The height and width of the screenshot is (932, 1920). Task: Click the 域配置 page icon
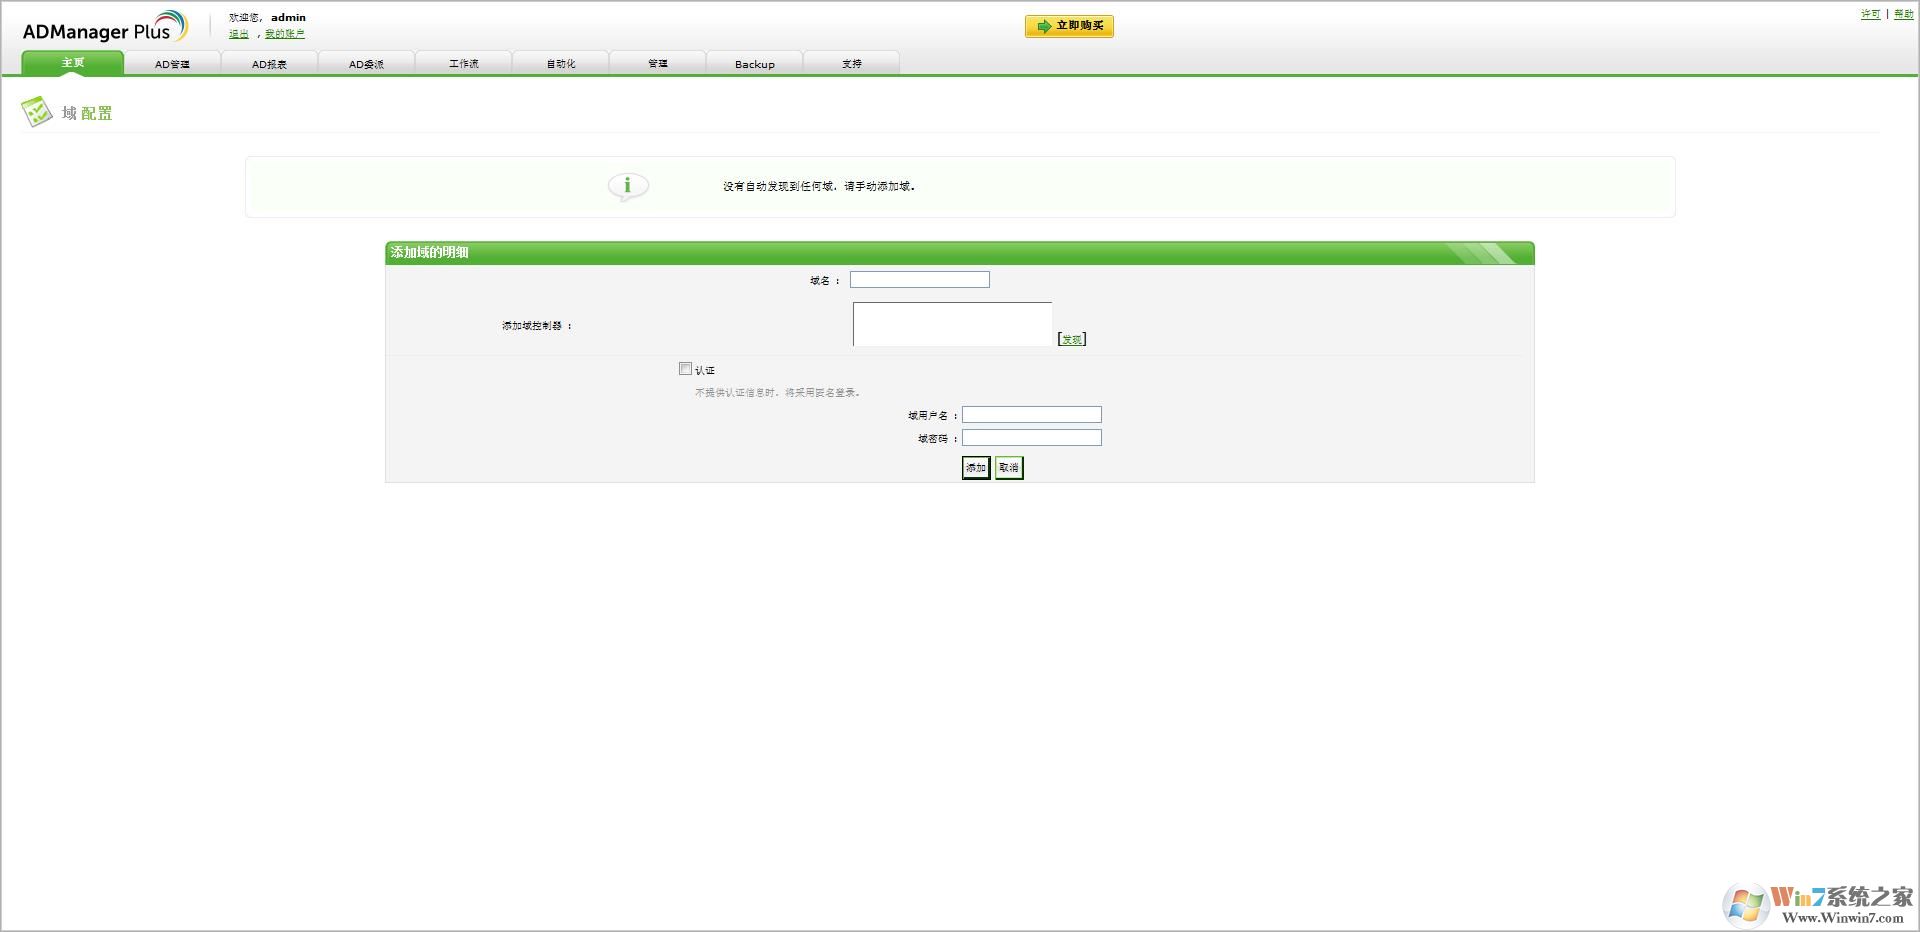pos(37,112)
